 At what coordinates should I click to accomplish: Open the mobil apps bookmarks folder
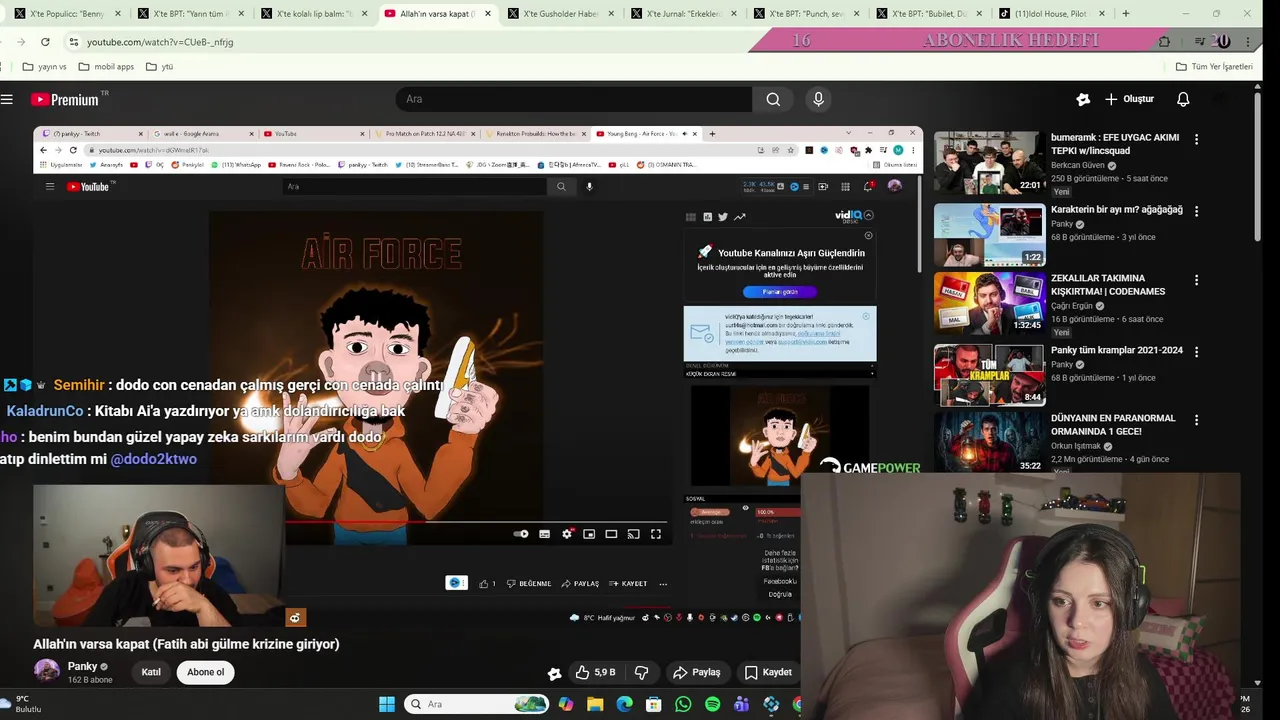pyautogui.click(x=105, y=67)
